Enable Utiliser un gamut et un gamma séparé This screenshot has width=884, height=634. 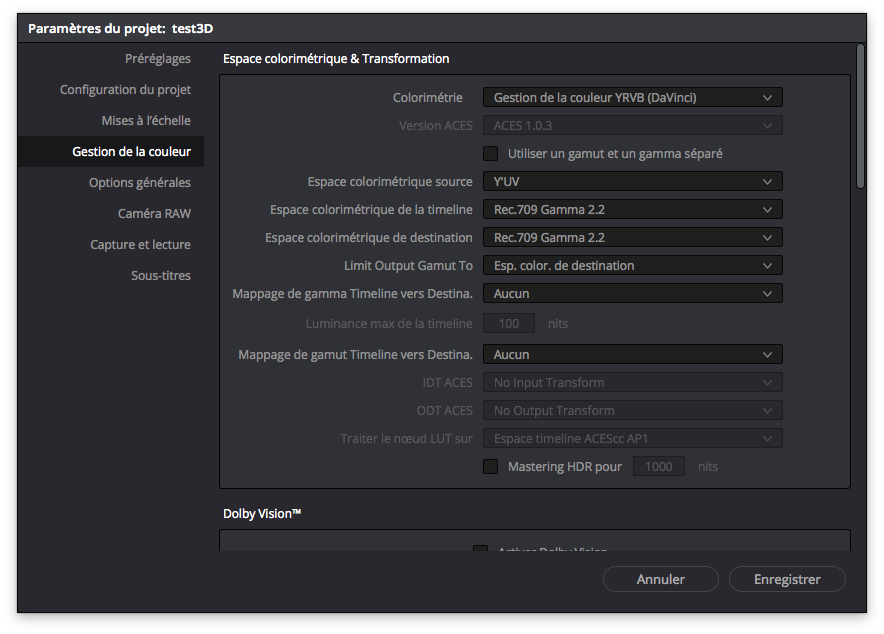pyautogui.click(x=490, y=153)
